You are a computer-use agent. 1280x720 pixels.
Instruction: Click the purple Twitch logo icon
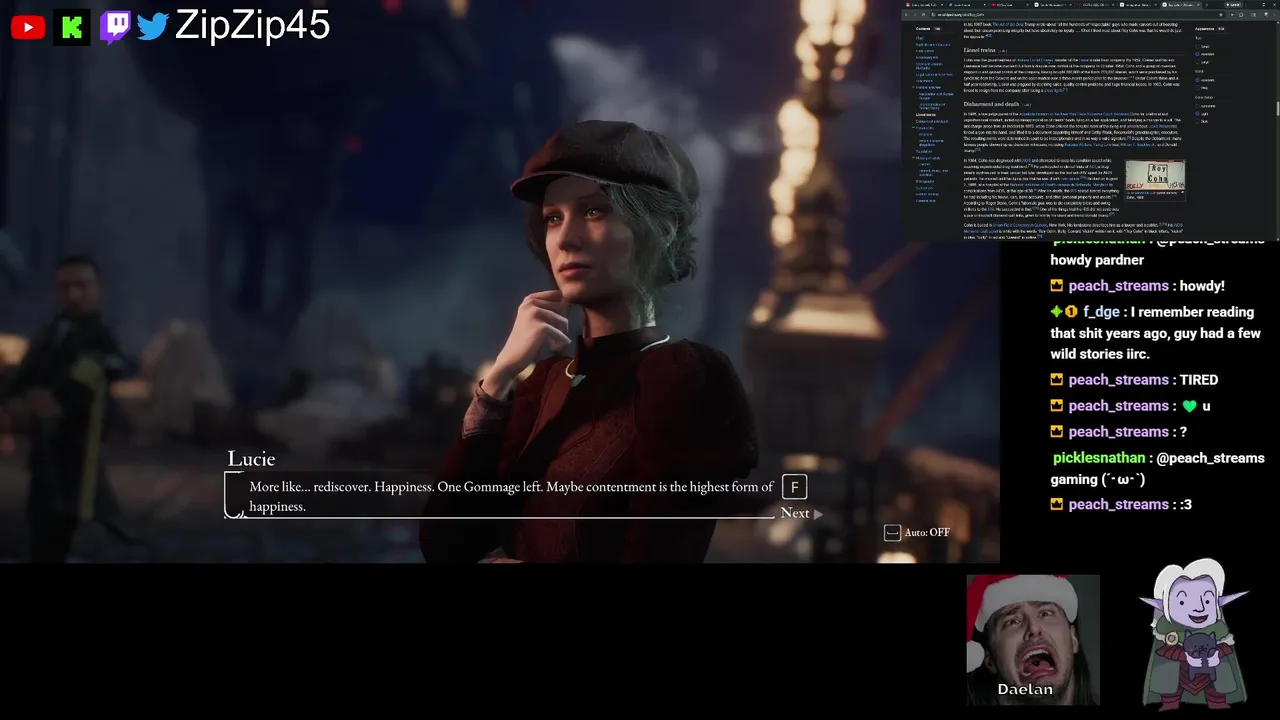click(114, 27)
